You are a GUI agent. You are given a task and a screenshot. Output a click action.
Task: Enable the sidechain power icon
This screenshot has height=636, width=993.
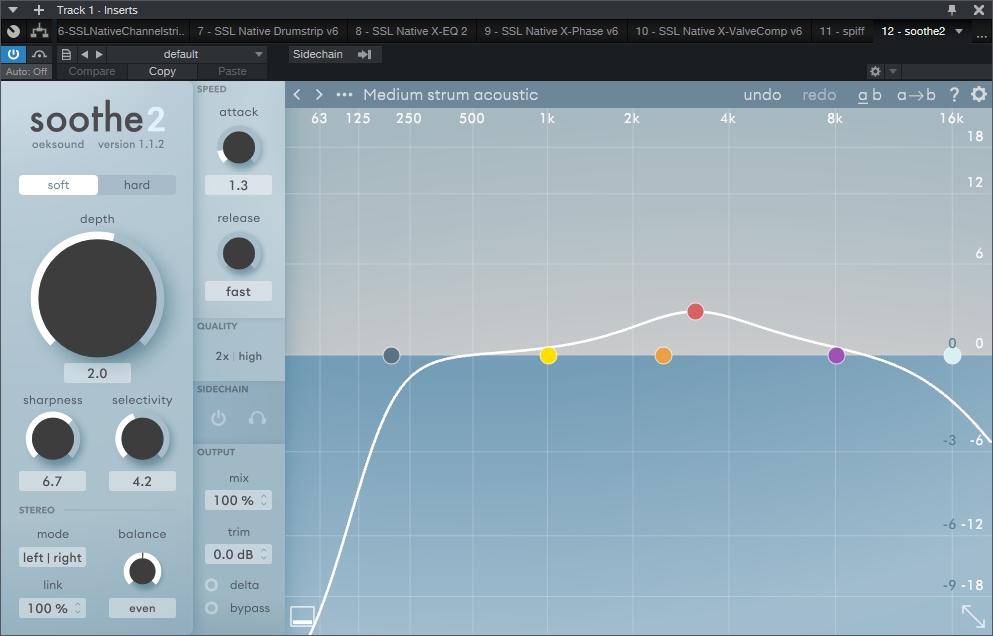tap(218, 418)
